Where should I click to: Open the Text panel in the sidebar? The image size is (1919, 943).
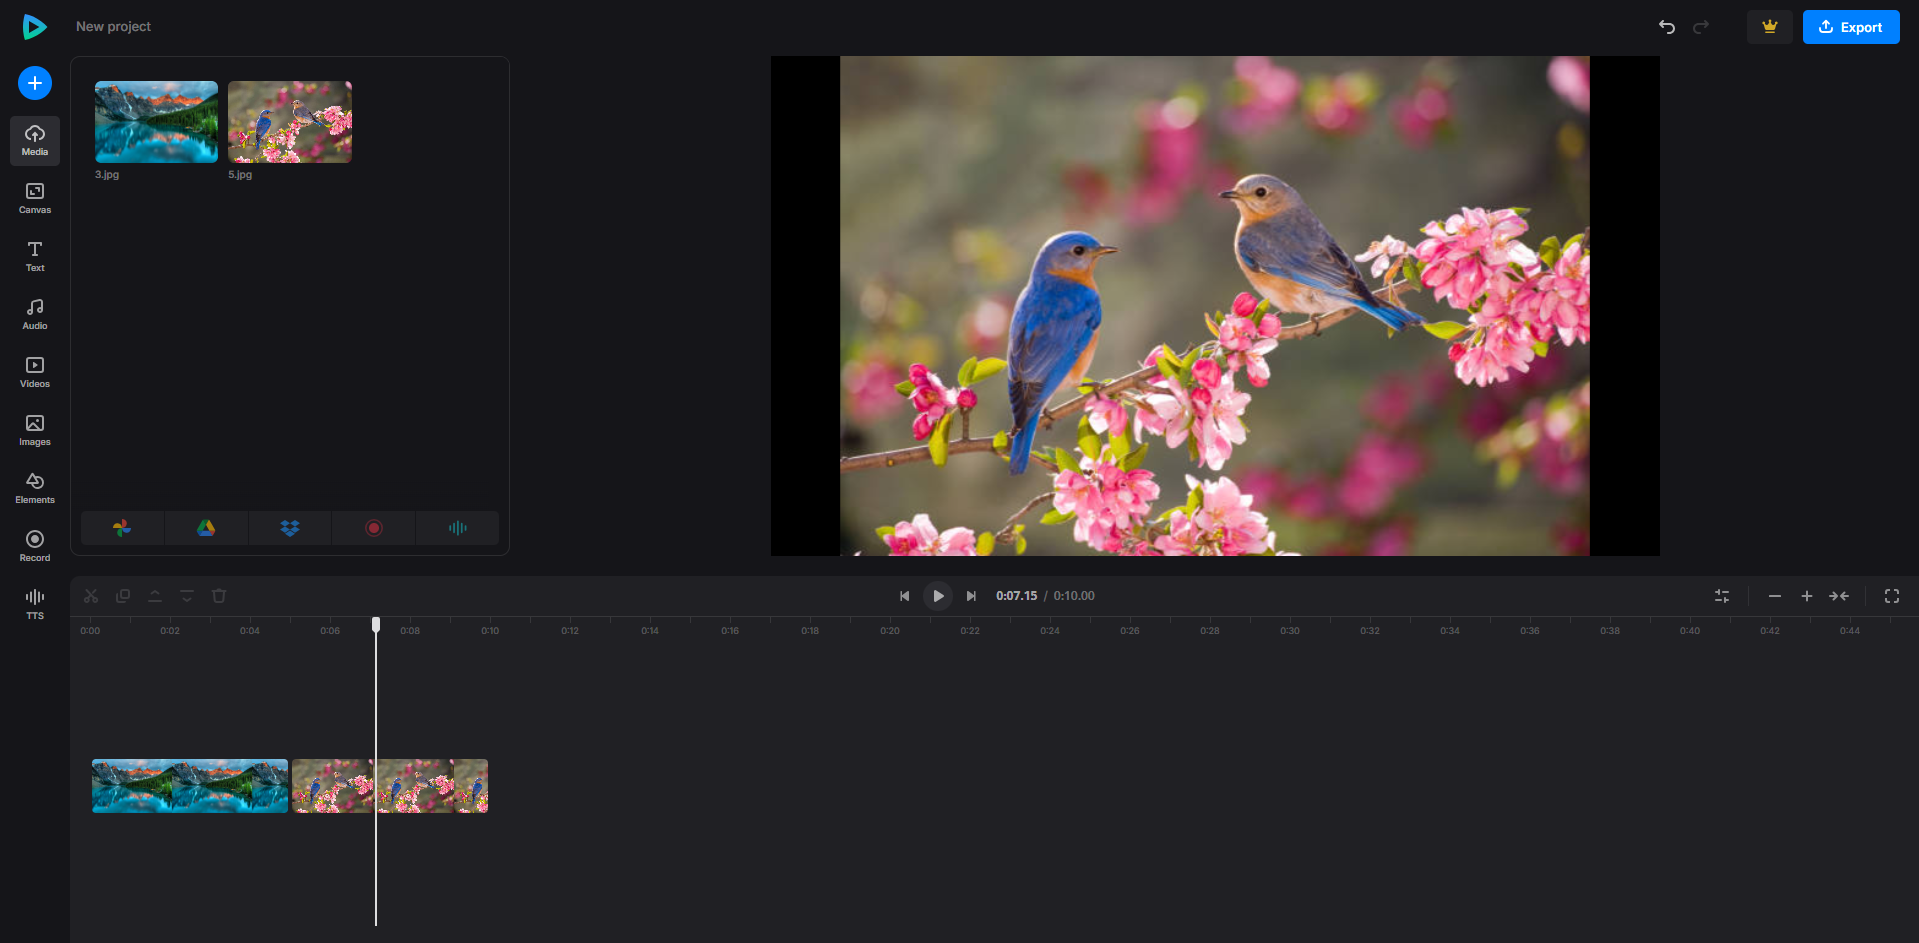click(34, 256)
